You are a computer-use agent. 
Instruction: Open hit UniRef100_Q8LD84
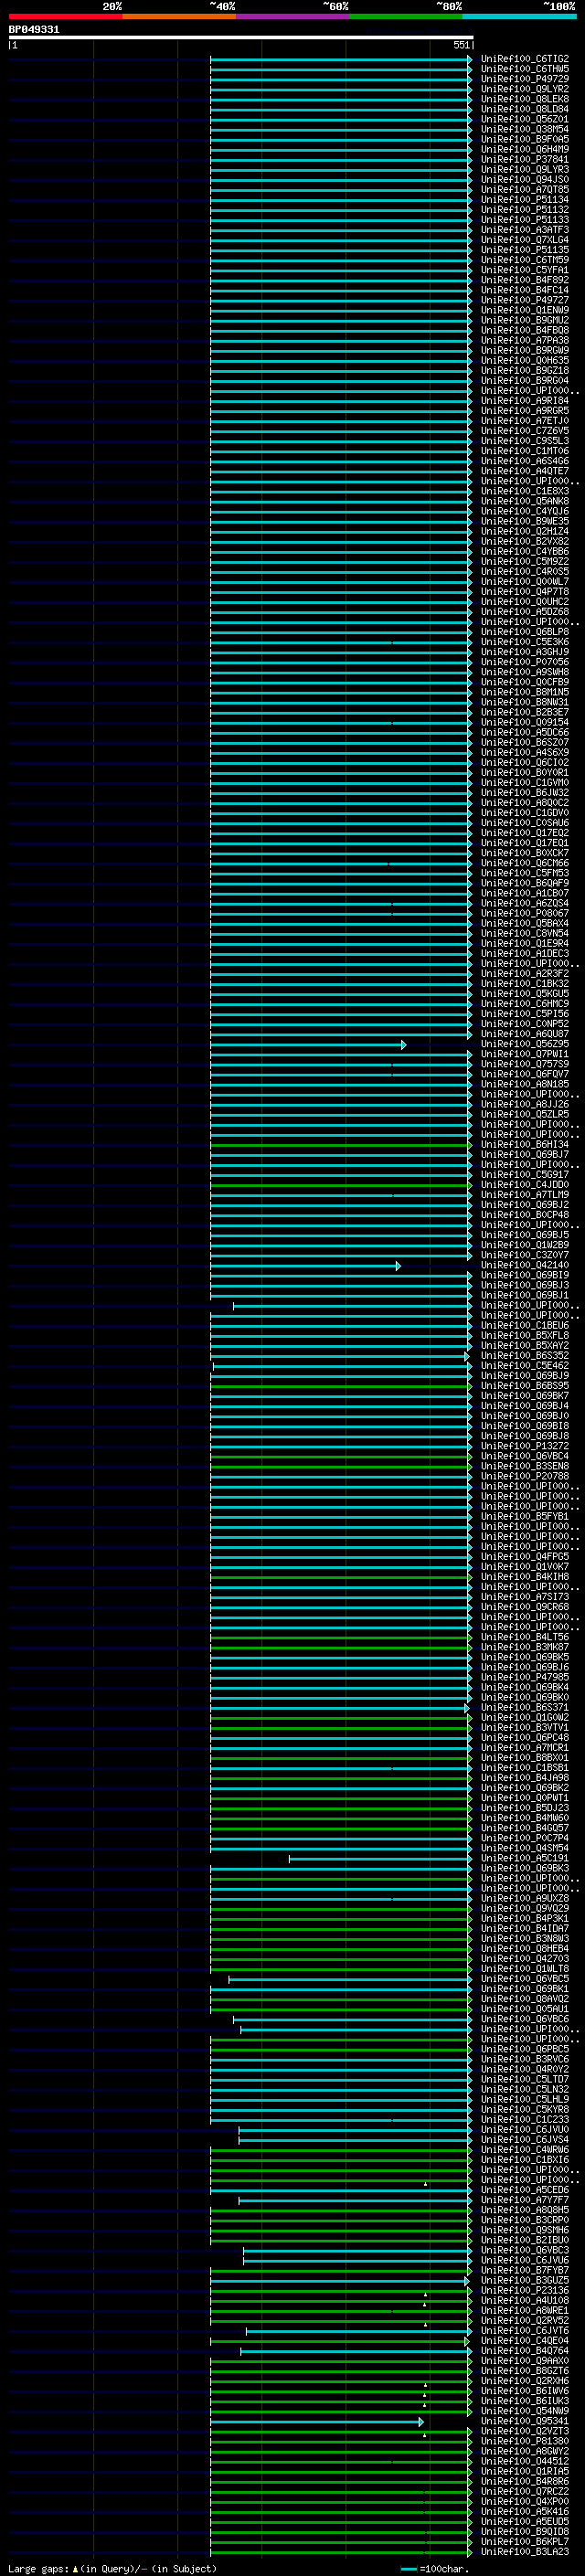tap(525, 109)
